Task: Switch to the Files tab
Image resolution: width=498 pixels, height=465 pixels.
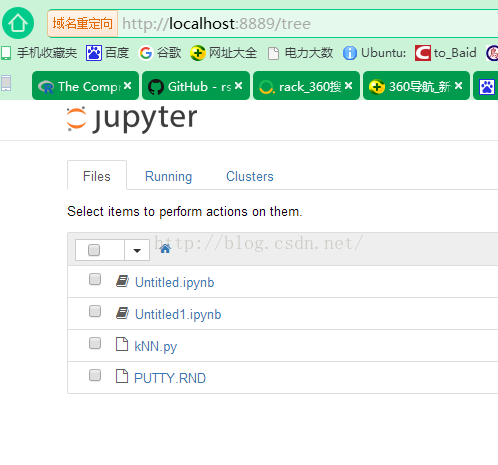Action: 97,176
